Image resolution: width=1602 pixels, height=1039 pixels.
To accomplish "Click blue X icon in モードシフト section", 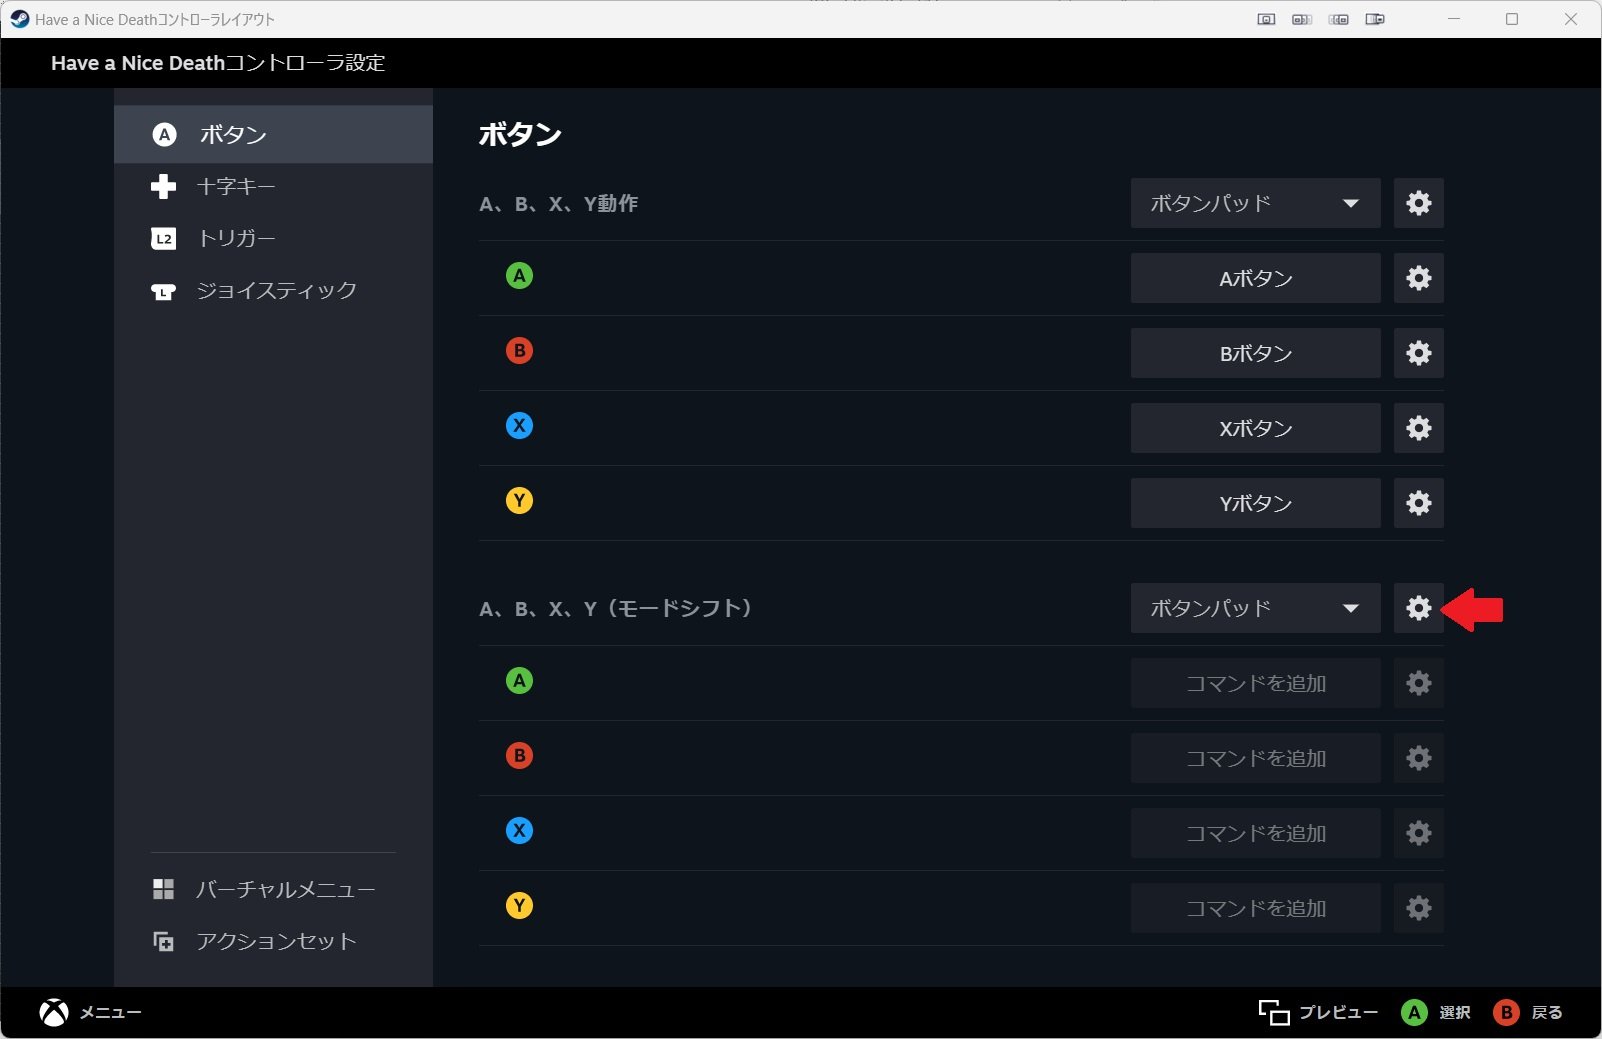I will (519, 831).
